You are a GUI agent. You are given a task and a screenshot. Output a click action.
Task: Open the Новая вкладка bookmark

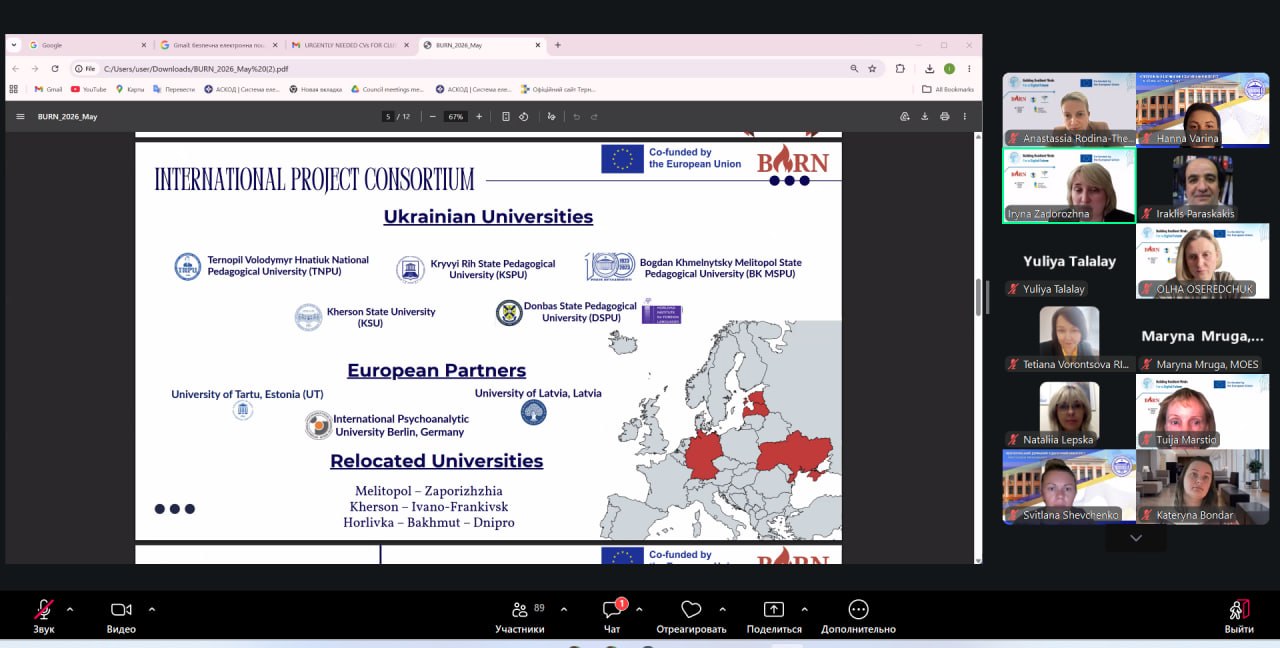[317, 89]
